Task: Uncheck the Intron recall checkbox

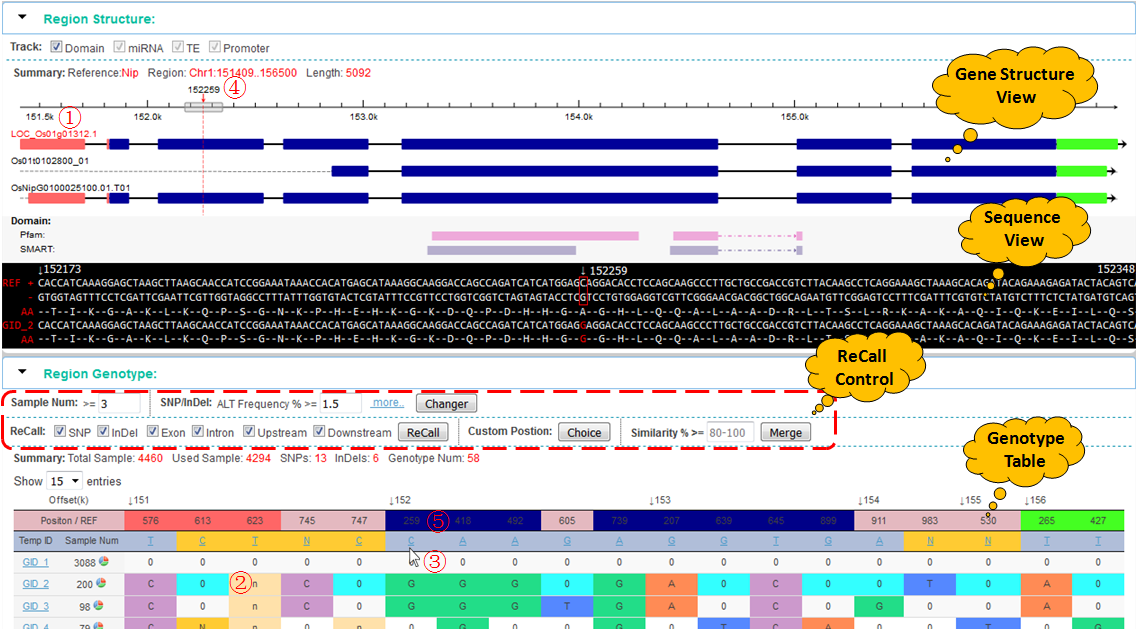Action: pyautogui.click(x=197, y=431)
